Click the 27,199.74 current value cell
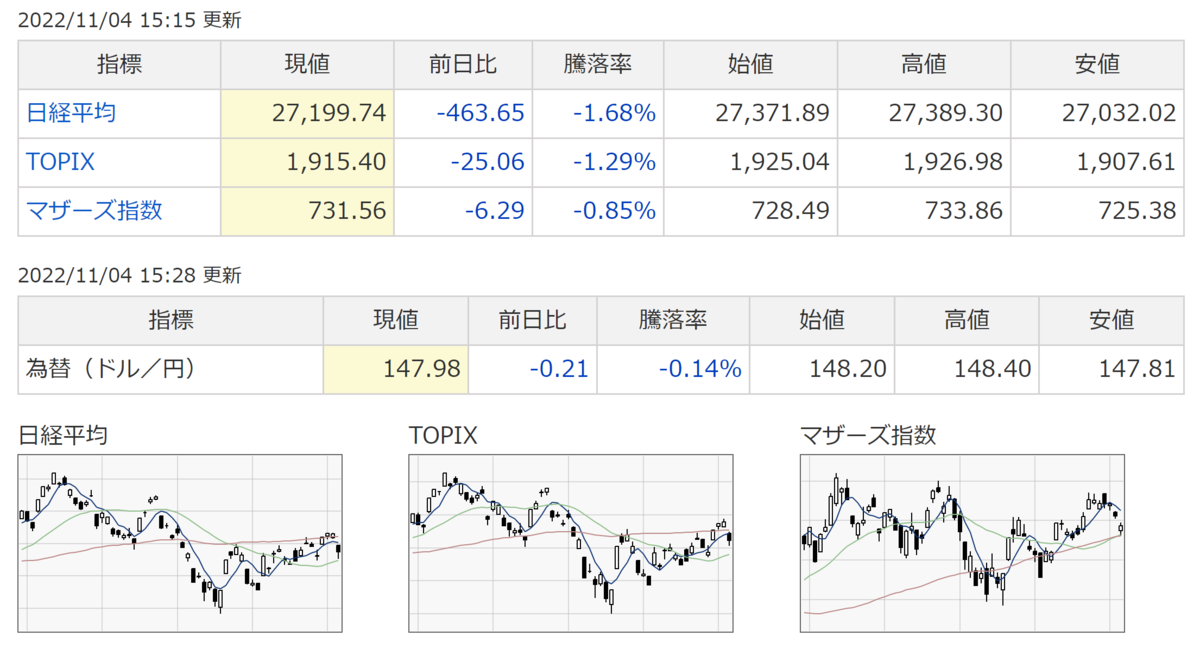The height and width of the screenshot is (655, 1200). coord(328,113)
